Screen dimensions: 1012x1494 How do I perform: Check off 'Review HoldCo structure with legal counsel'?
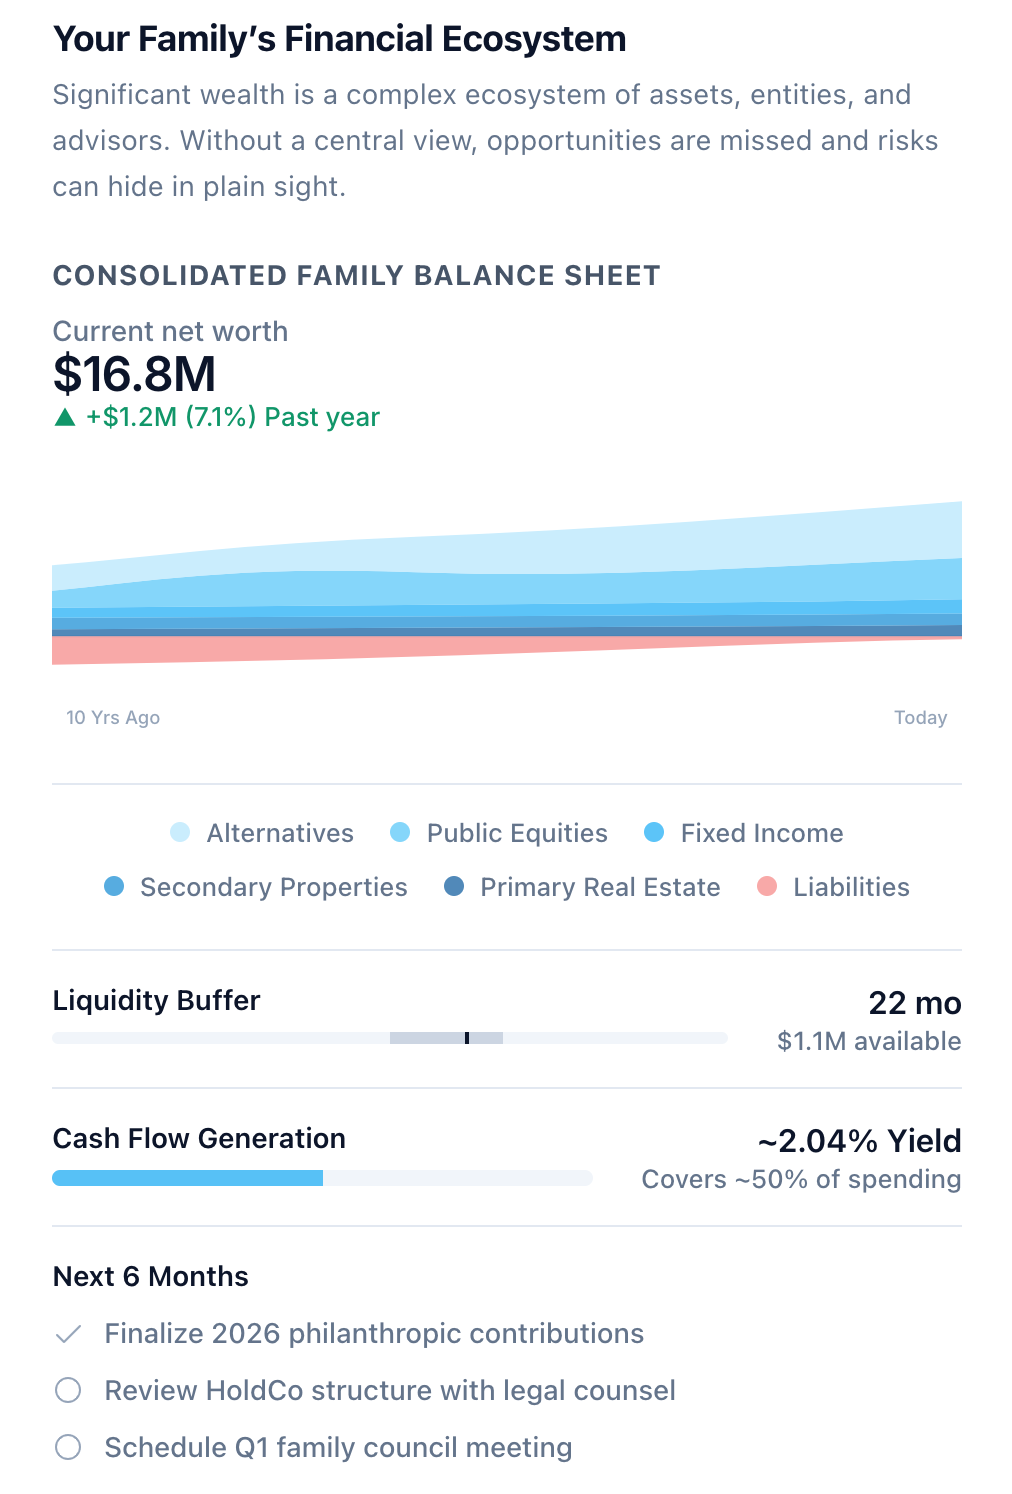click(x=68, y=1390)
